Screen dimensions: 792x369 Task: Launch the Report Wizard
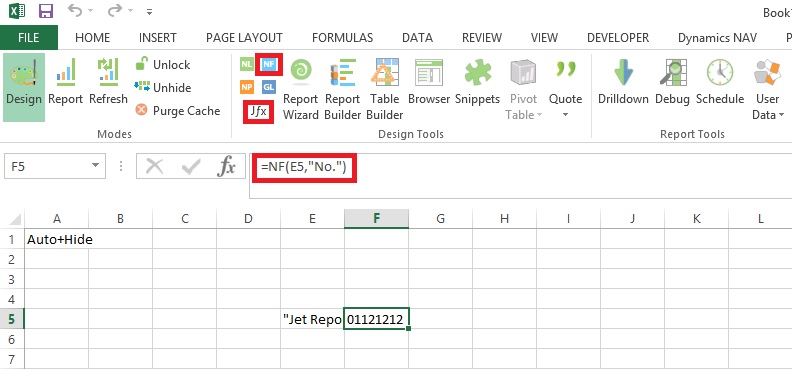[x=301, y=88]
